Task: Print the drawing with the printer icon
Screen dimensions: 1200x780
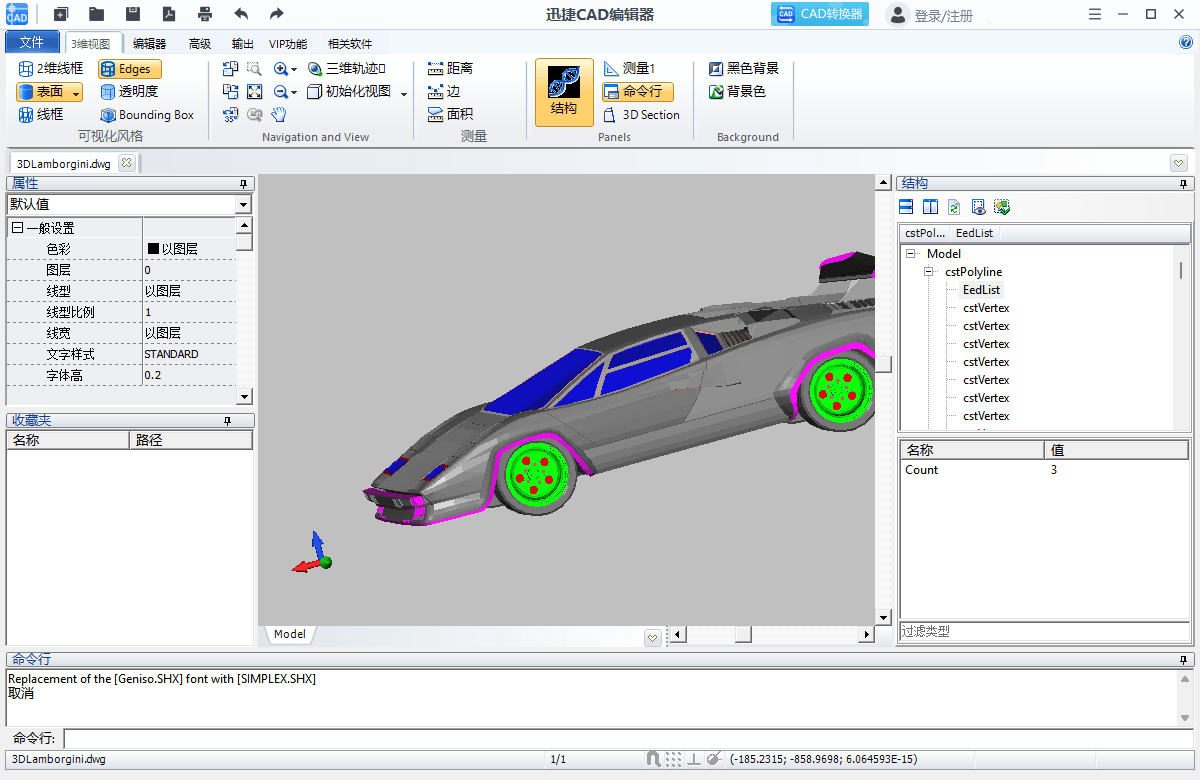Action: (205, 14)
